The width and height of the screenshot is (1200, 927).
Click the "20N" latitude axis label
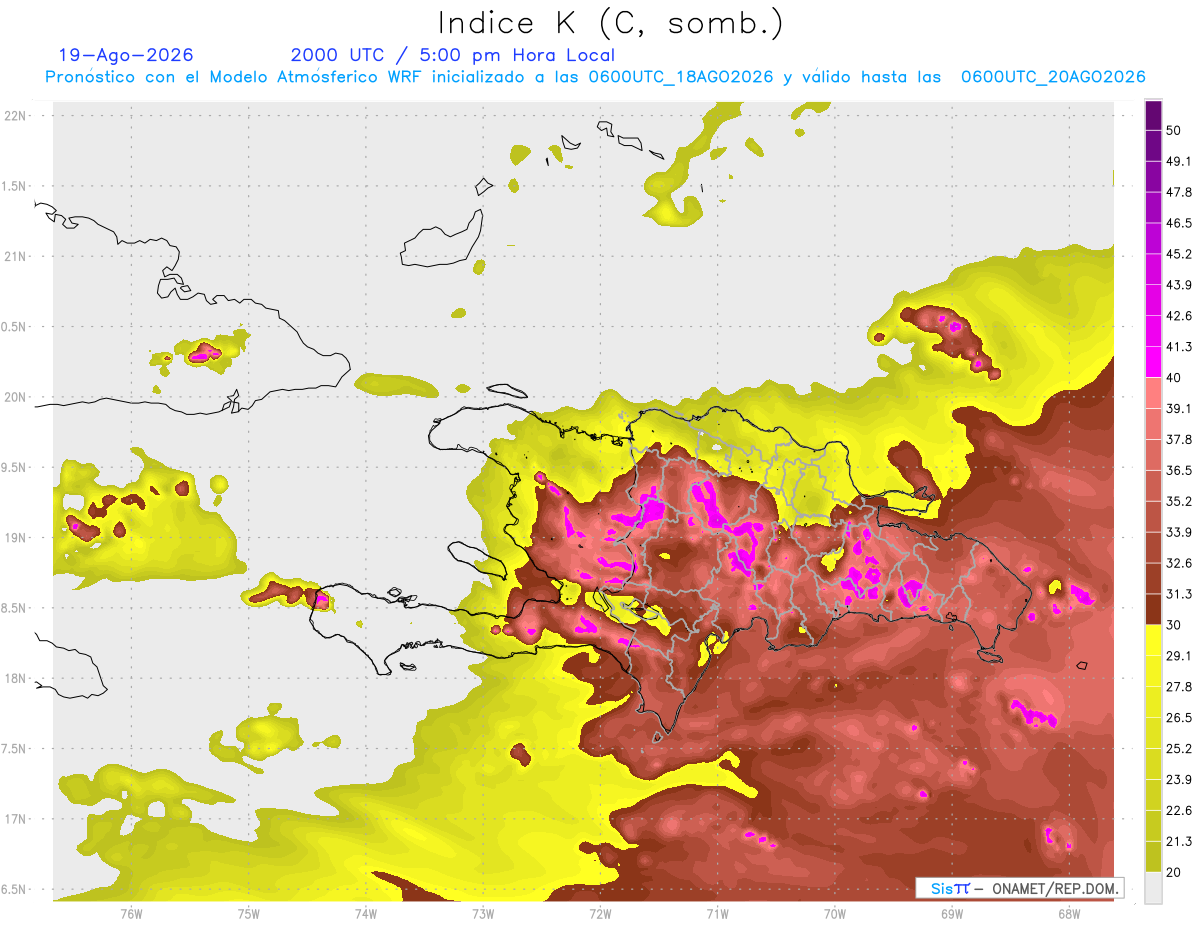(x=17, y=397)
